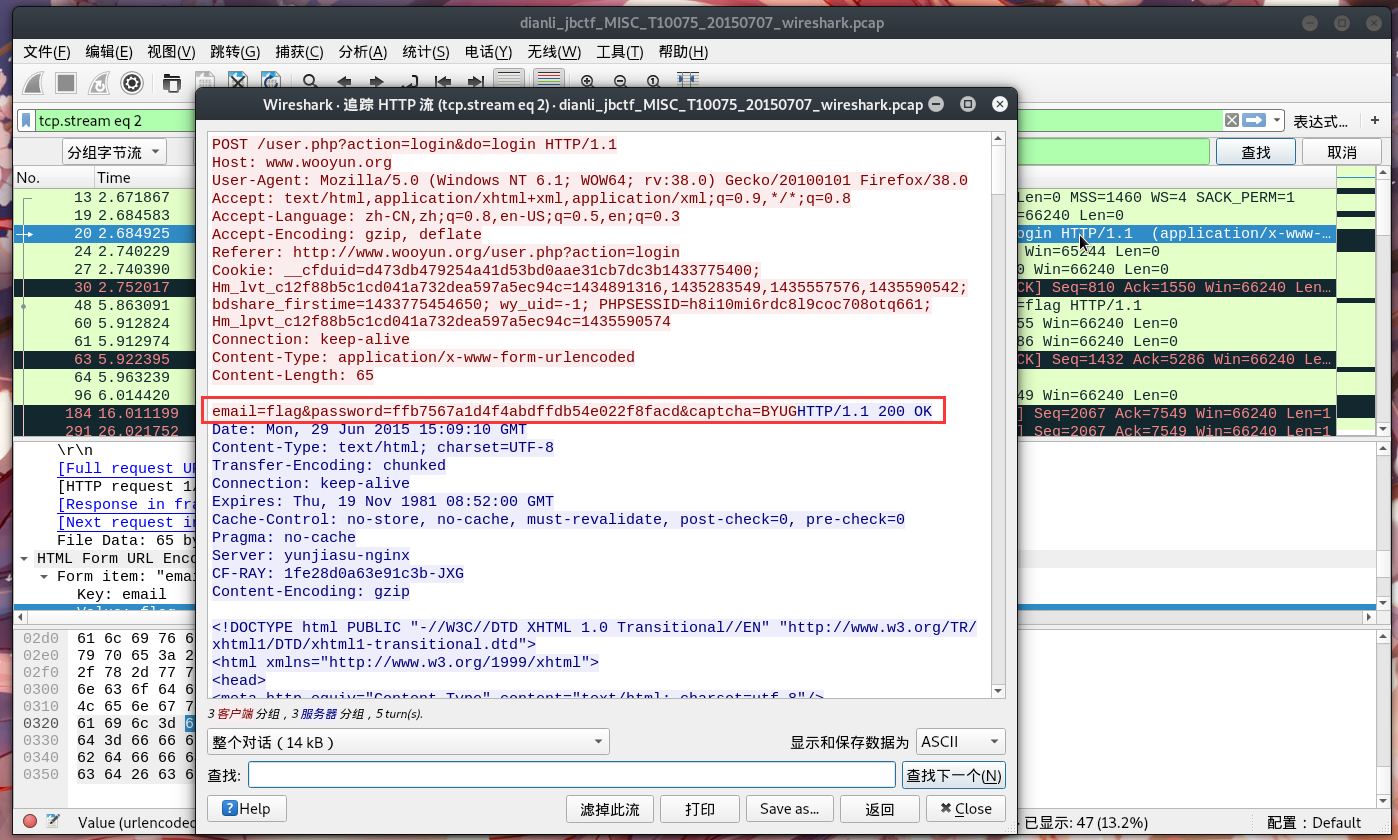Screen dimensions: 1398x840
Task: Open expert information status icon
Action: 30,822
